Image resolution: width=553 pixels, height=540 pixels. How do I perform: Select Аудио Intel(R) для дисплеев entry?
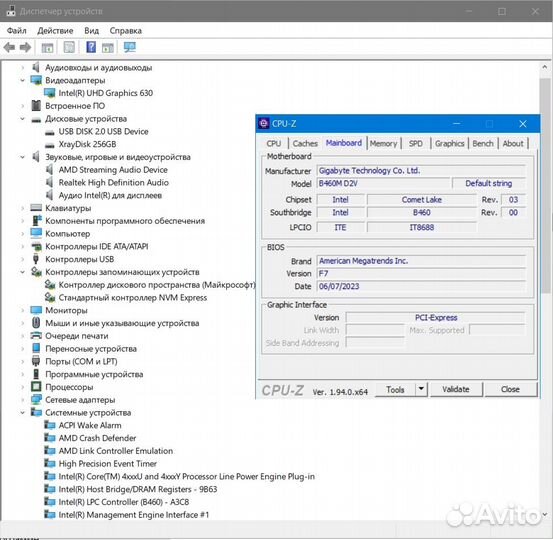[110, 195]
